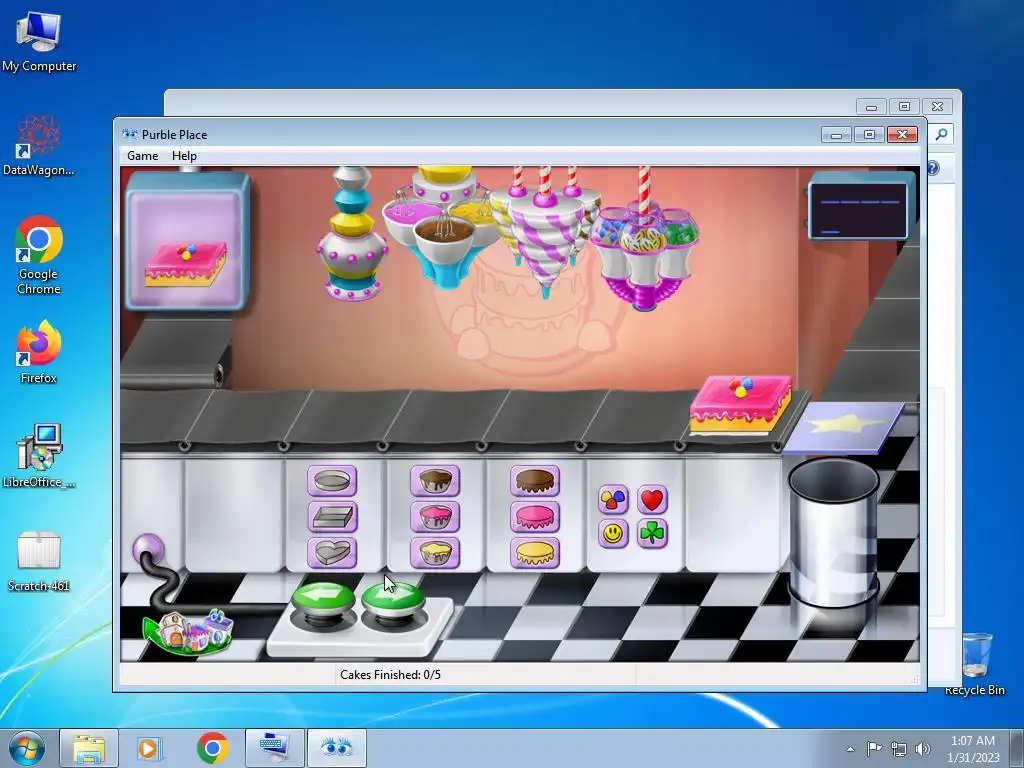
Task: Click the star shipping platform
Action: click(844, 427)
